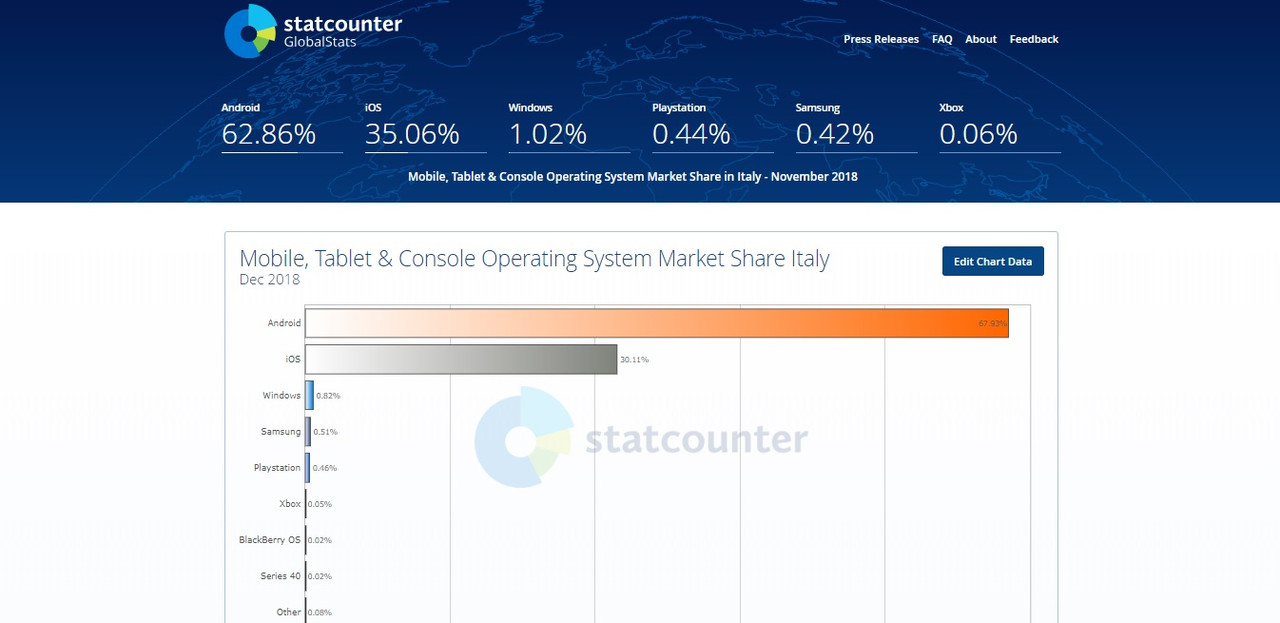The width and height of the screenshot is (1280, 623).
Task: Click the 0.05% Xbox value label
Action: pyautogui.click(x=320, y=504)
